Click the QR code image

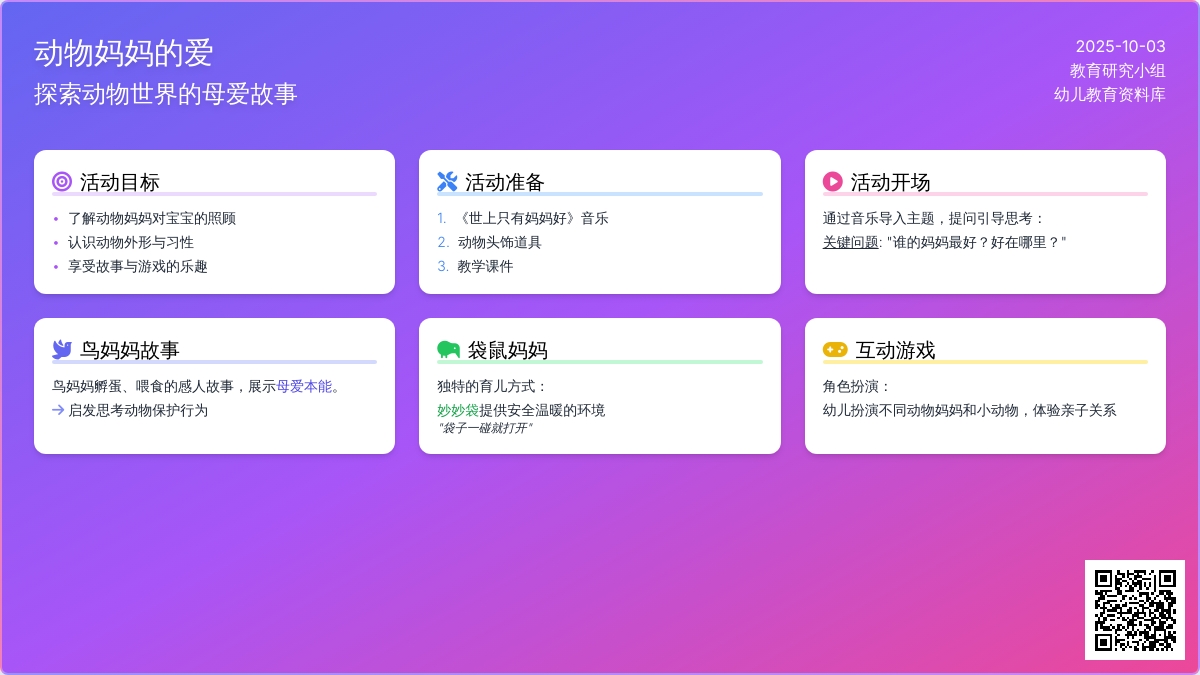coord(1135,610)
